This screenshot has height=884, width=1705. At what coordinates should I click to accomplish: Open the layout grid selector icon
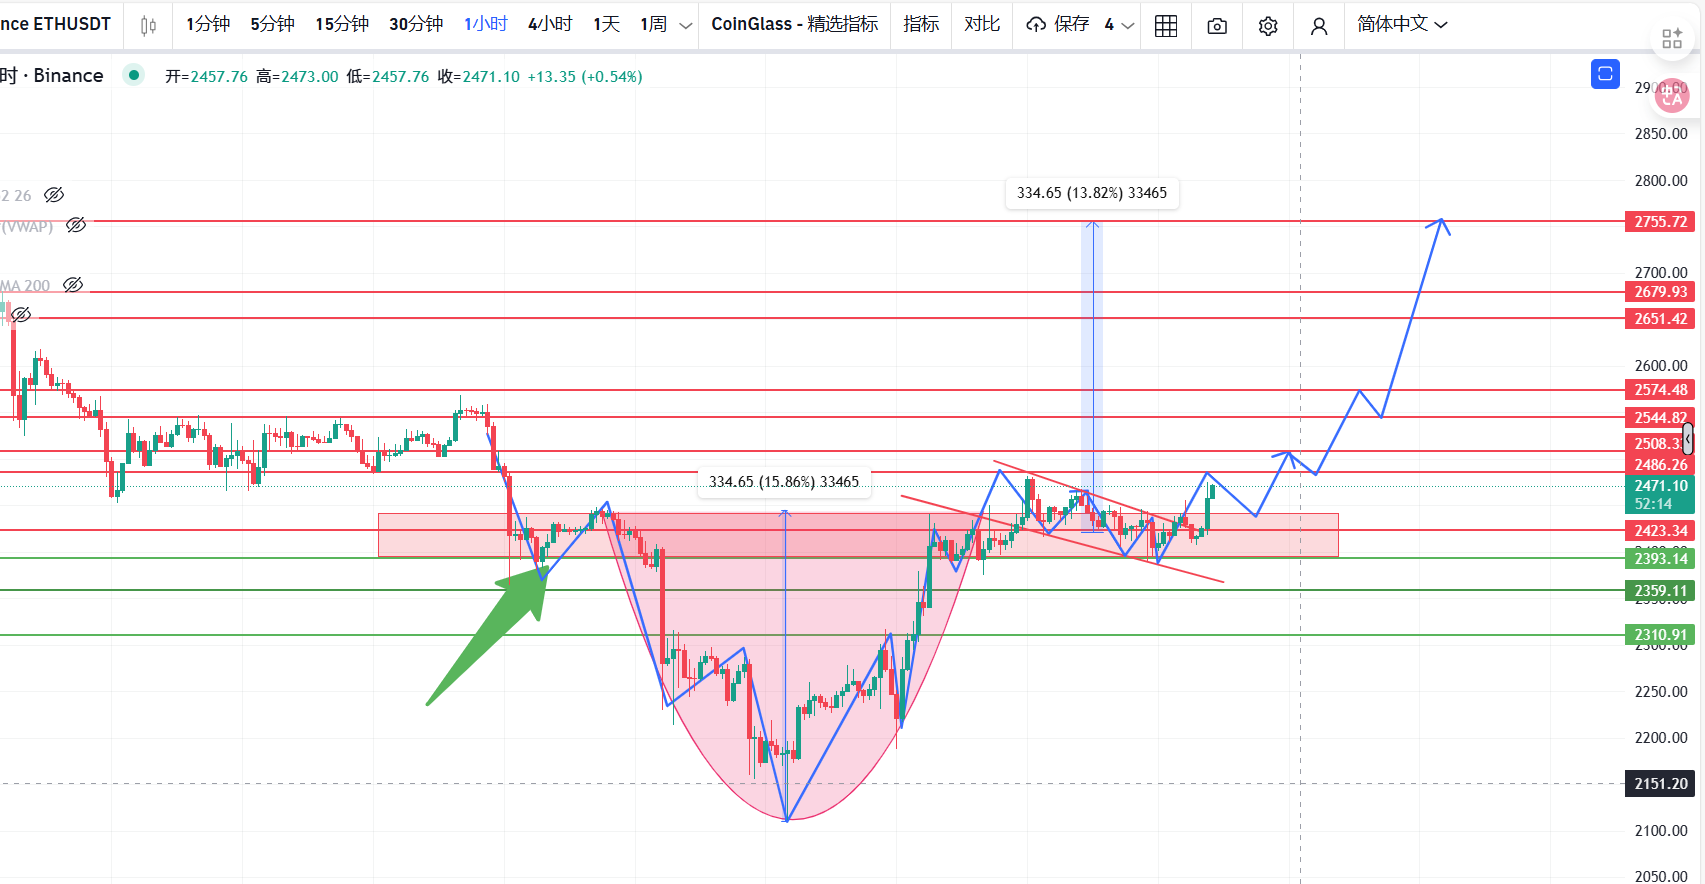1166,26
